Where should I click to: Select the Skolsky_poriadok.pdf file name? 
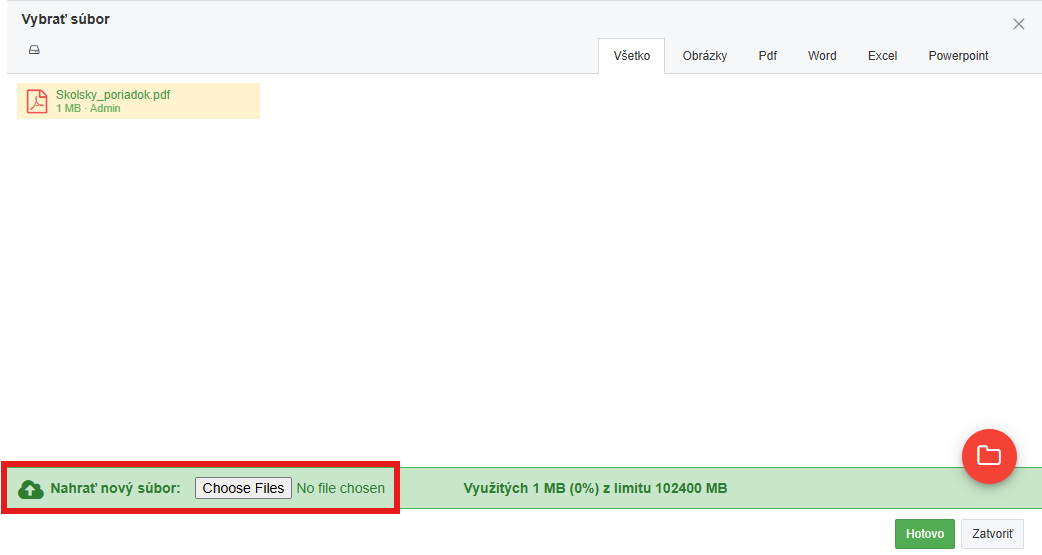pos(113,95)
